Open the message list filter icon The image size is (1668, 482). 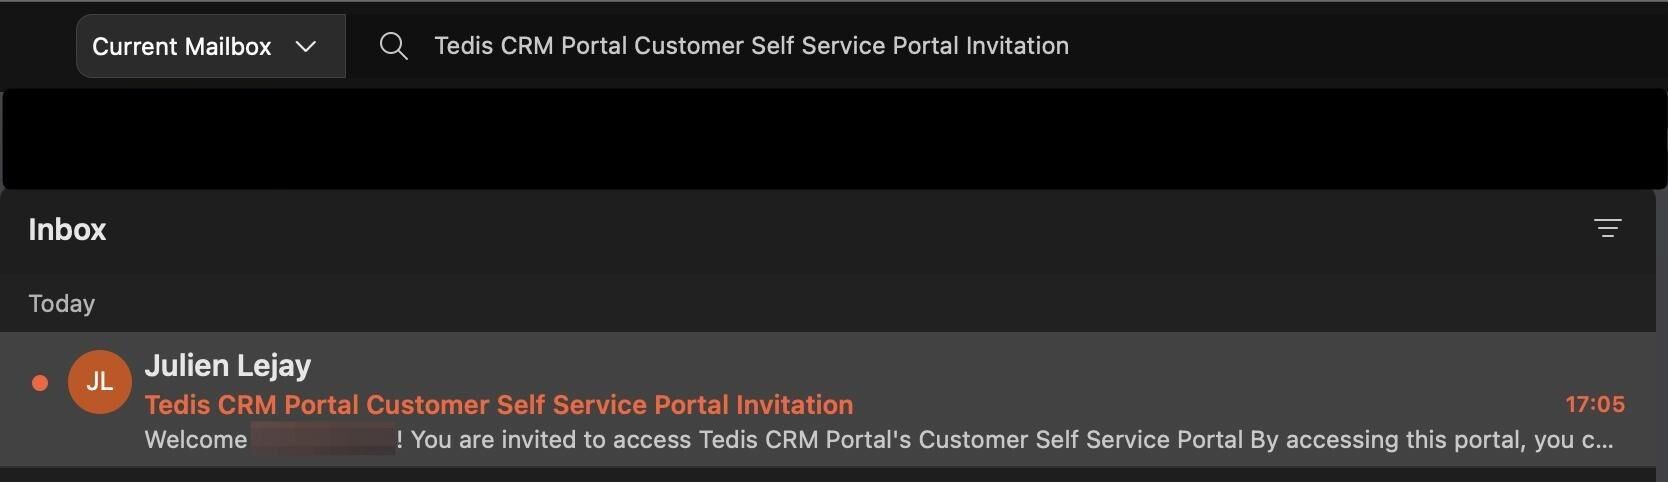click(1607, 229)
